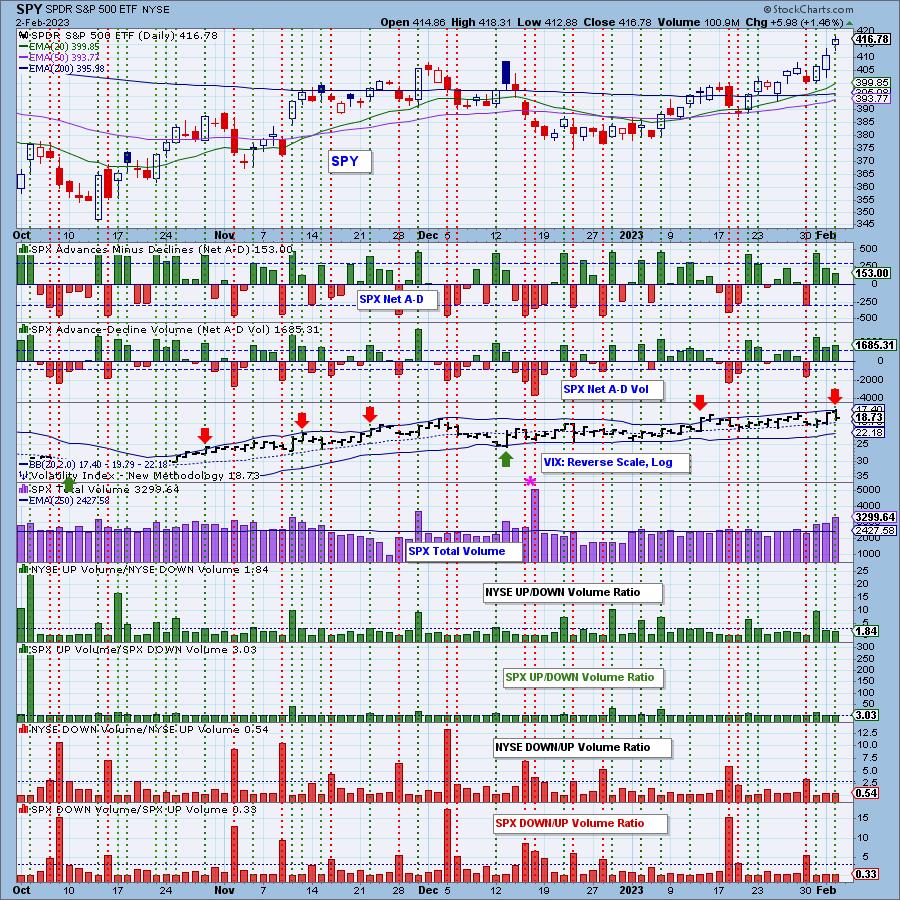
Task: Select the green up arrow below the December VIX low
Action: 505,459
